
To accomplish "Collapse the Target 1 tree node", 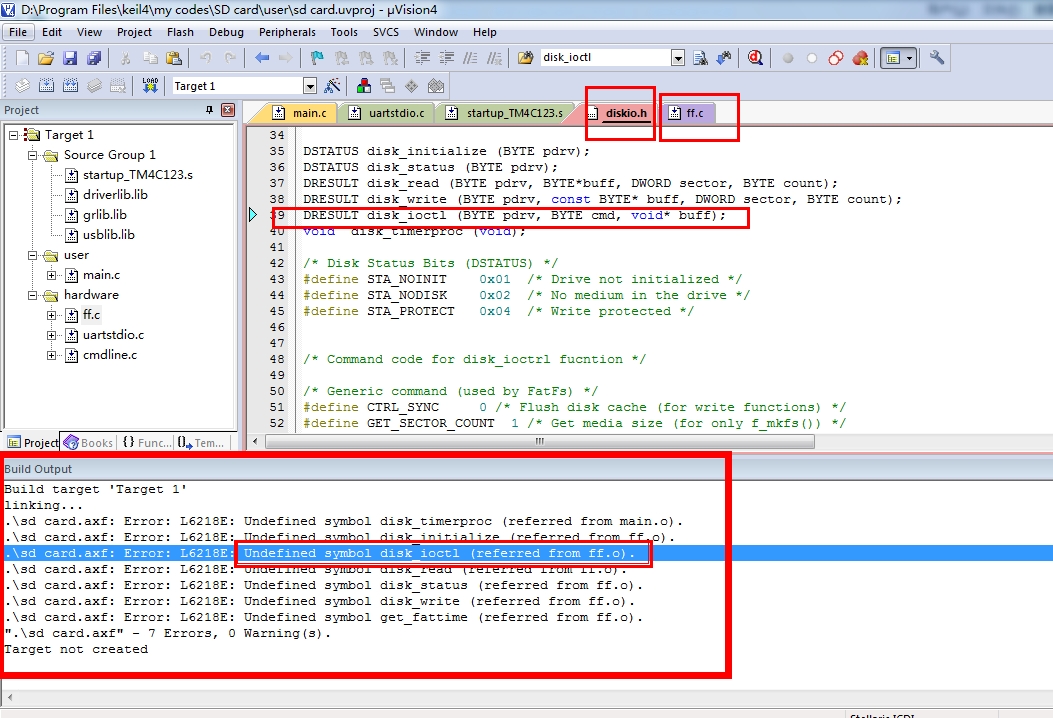I will (13, 135).
